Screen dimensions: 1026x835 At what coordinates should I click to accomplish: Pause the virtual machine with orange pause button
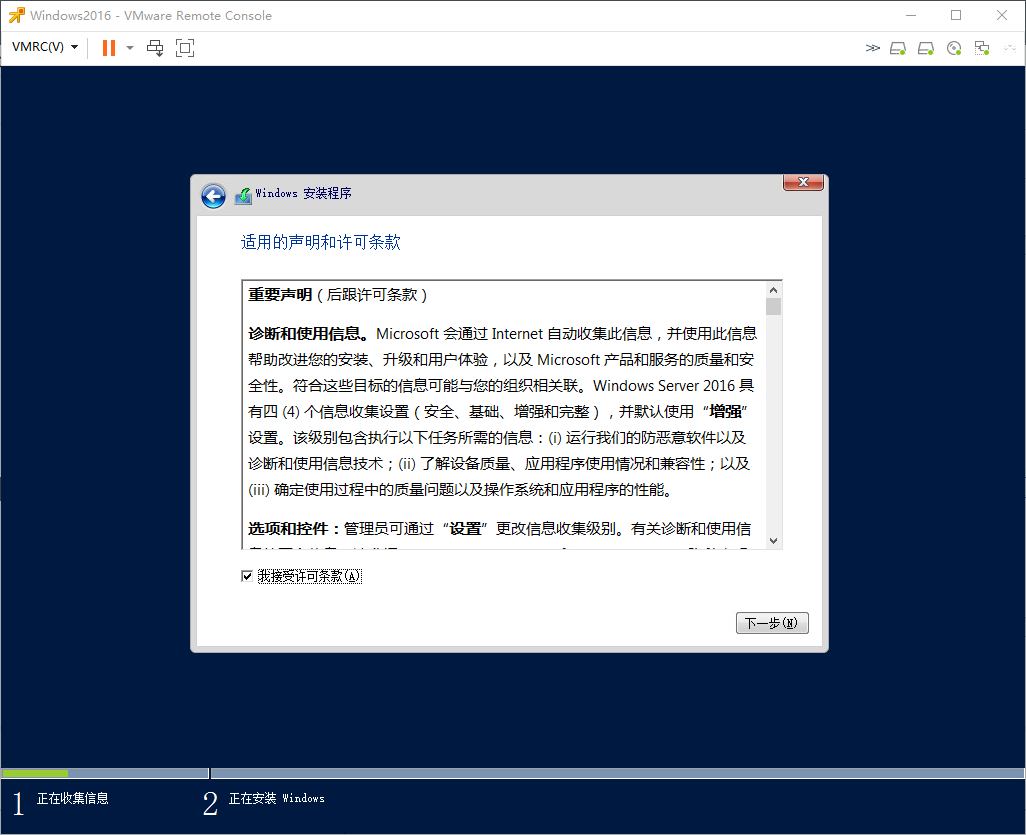(109, 48)
